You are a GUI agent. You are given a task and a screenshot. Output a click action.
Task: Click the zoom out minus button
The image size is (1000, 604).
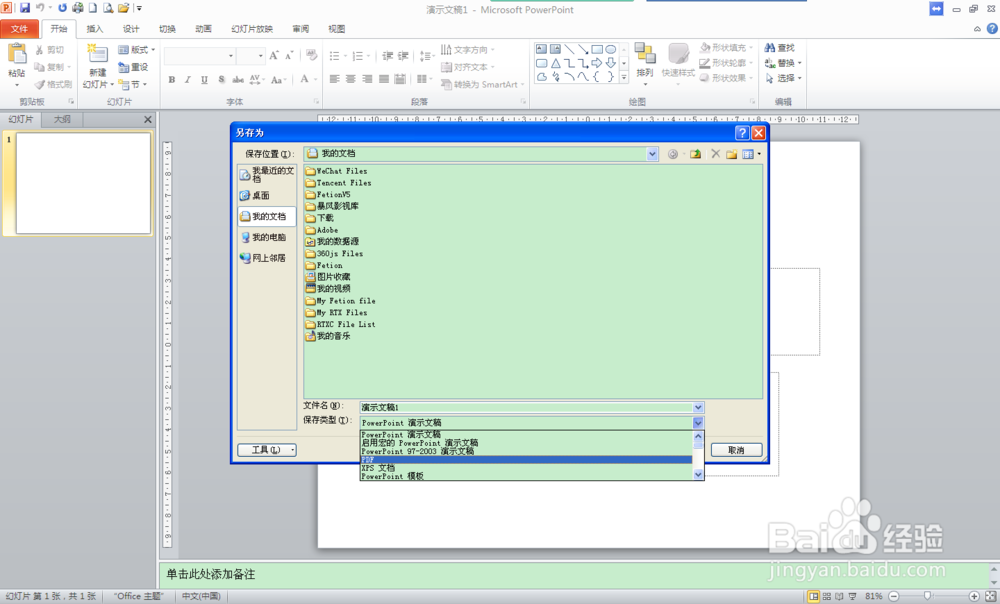coord(893,596)
